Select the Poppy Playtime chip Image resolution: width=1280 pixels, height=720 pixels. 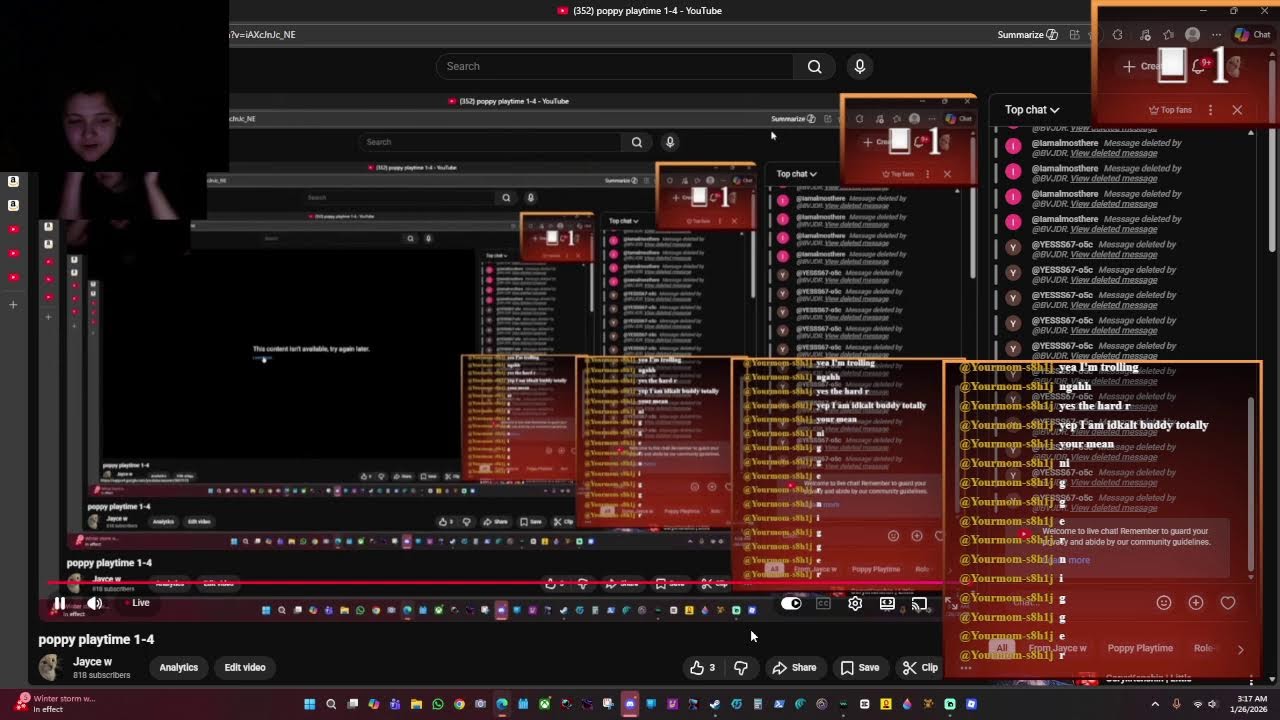pyautogui.click(x=1140, y=648)
